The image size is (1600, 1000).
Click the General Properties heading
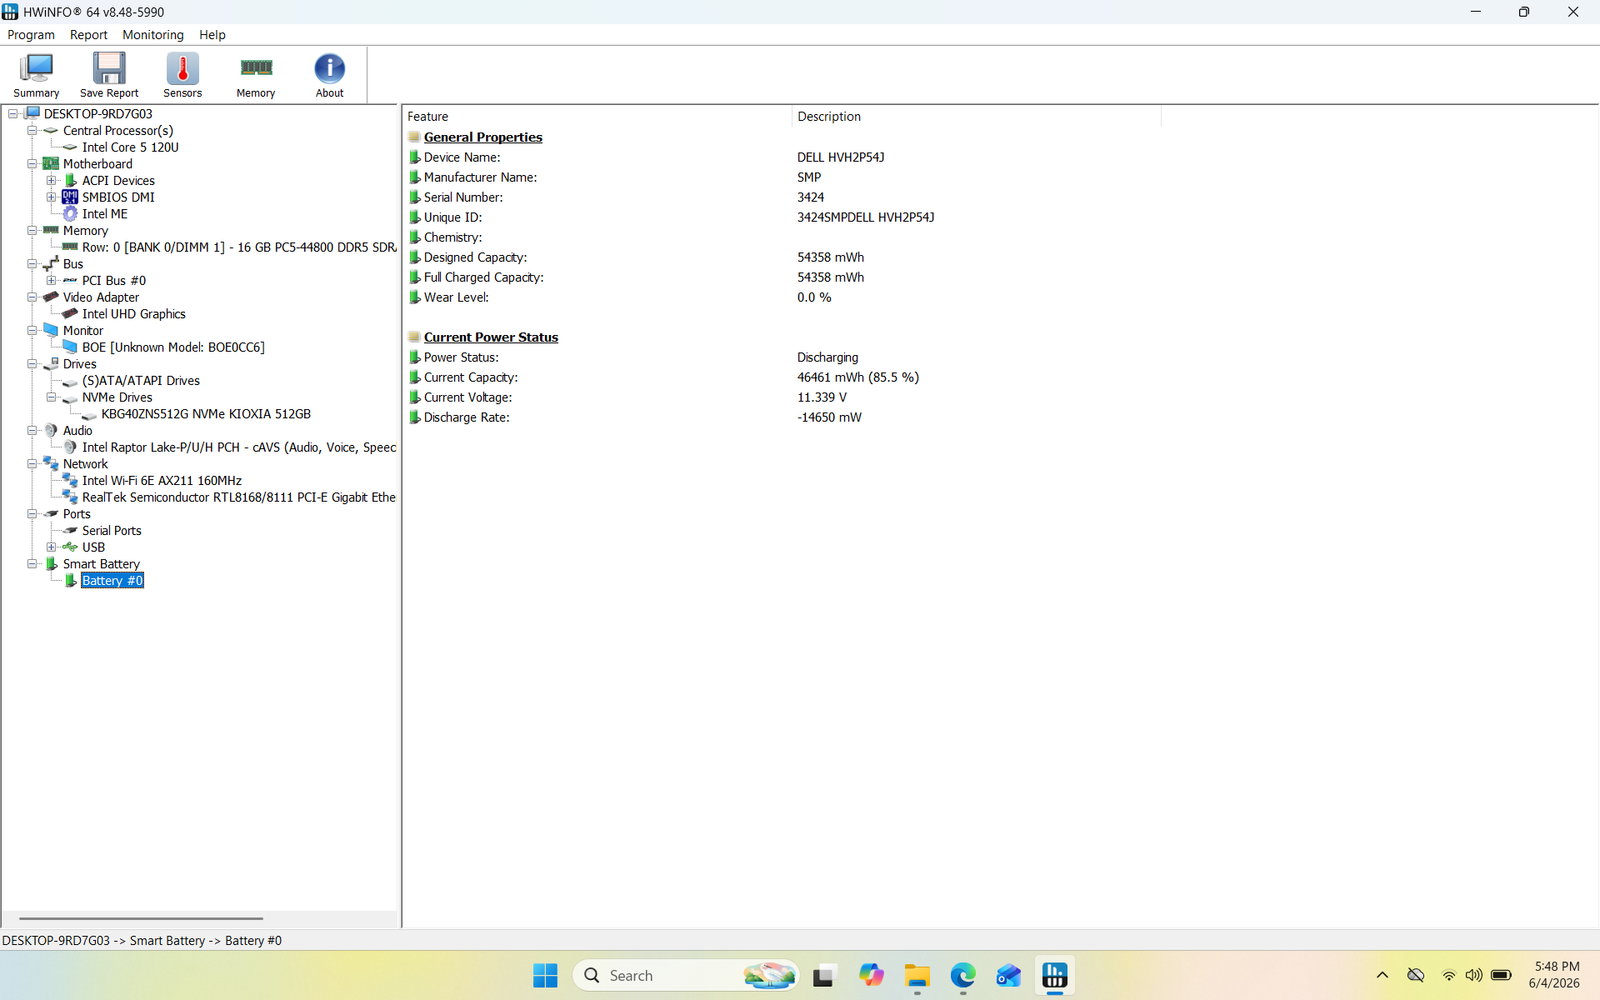(x=483, y=138)
